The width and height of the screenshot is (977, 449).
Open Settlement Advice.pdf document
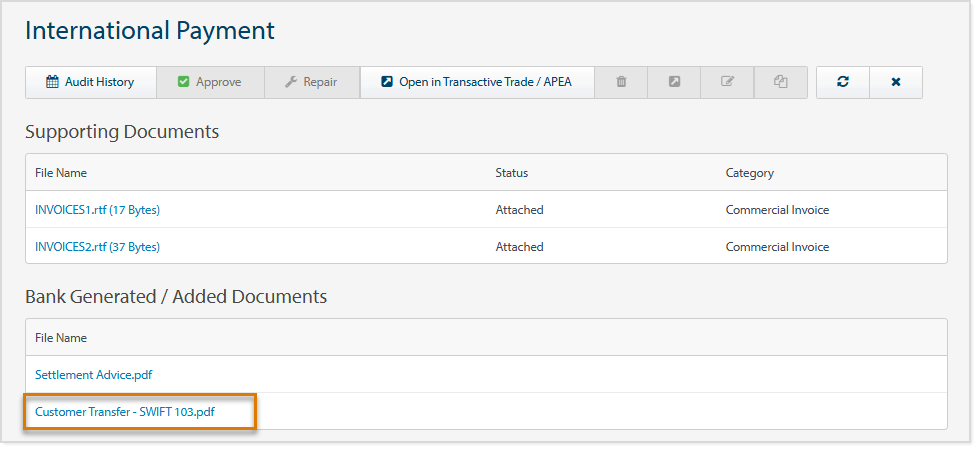pos(93,375)
